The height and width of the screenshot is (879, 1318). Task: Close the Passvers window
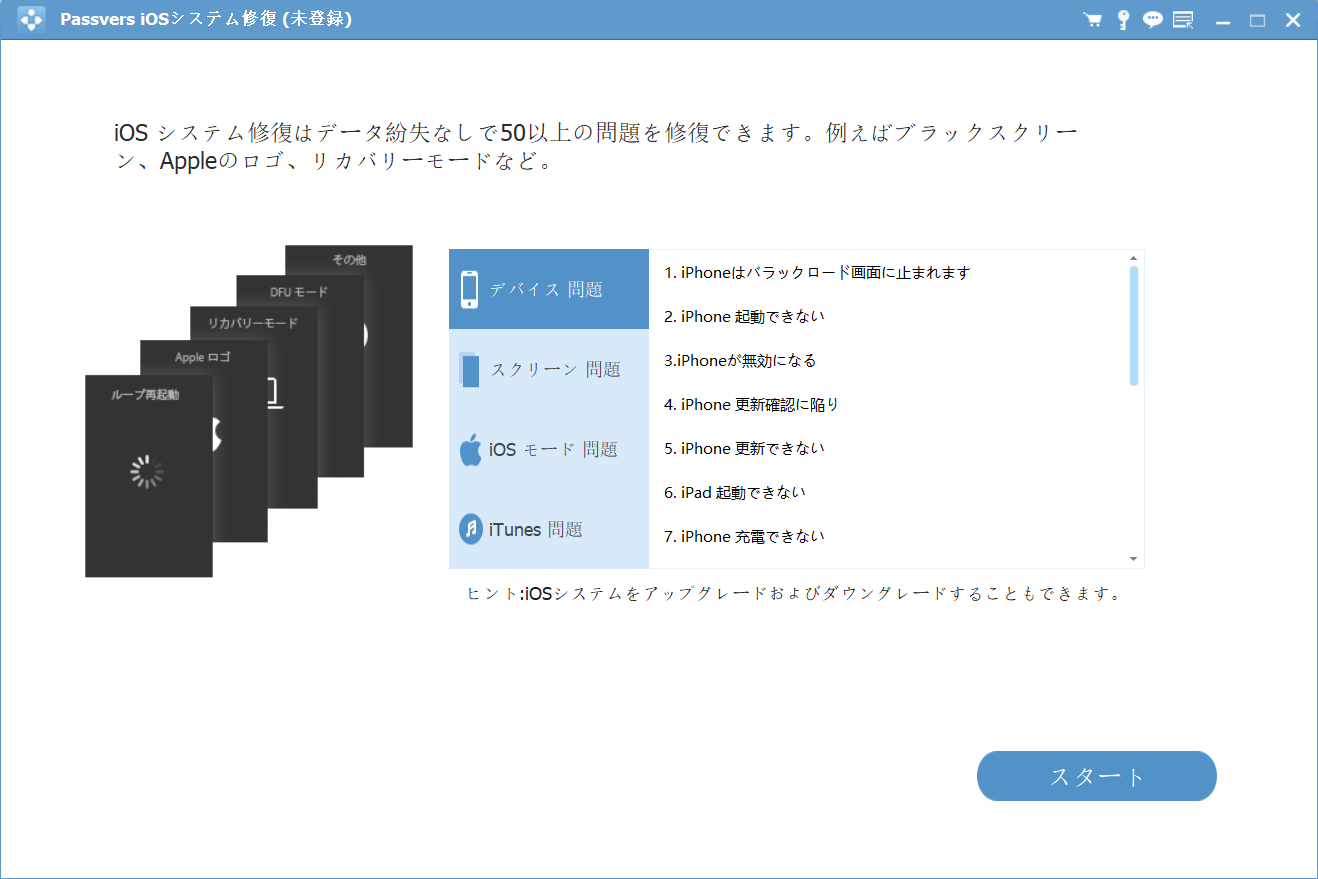click(1293, 20)
